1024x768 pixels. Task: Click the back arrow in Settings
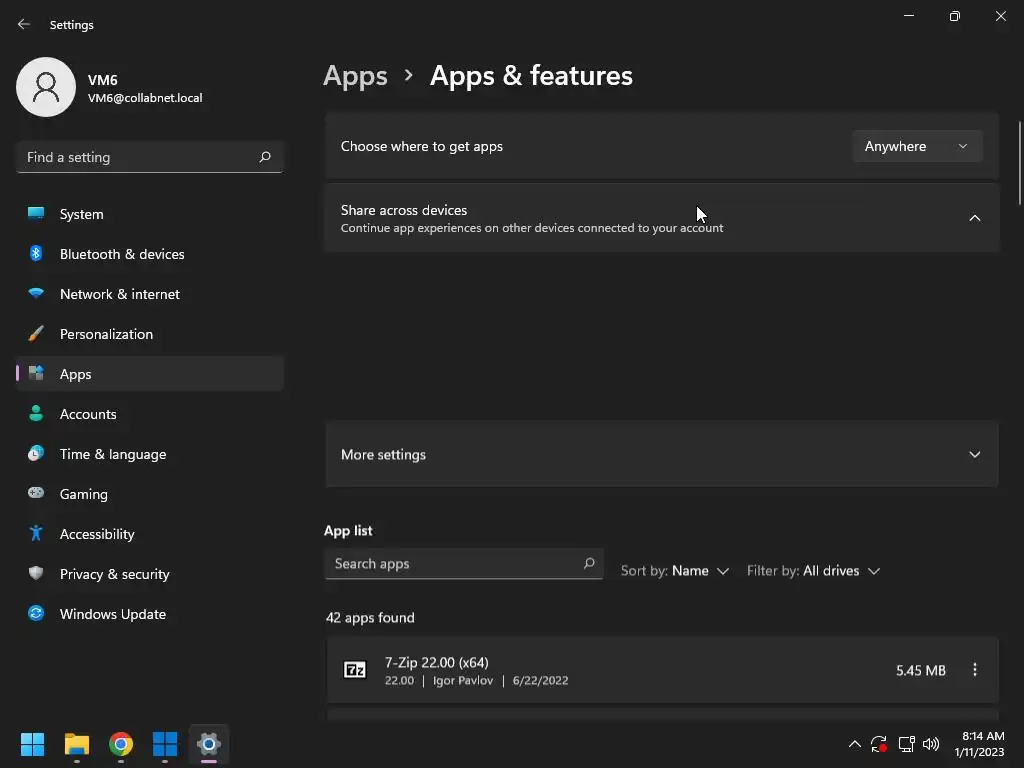(x=24, y=24)
